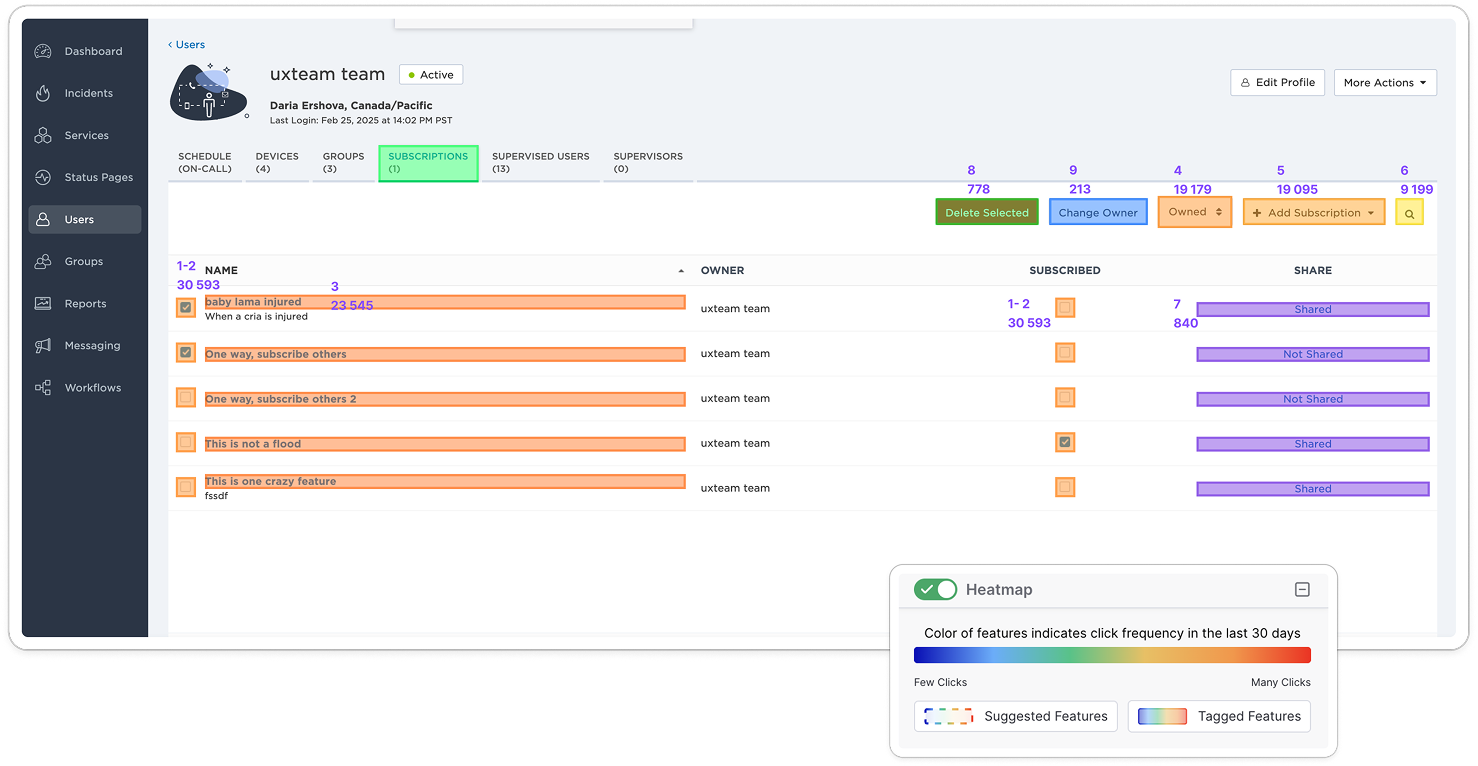1478x766 pixels.
Task: Turn off the Heatmap toggle switch
Action: 935,590
